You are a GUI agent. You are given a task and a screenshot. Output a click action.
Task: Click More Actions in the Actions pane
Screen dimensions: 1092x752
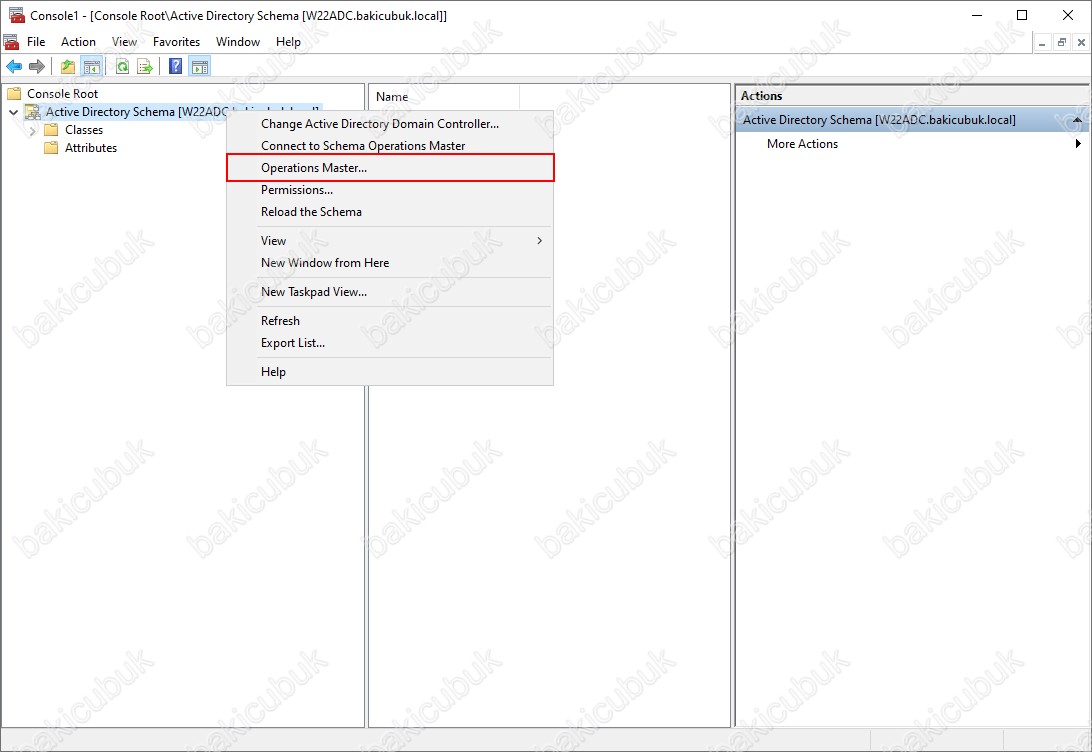(802, 144)
